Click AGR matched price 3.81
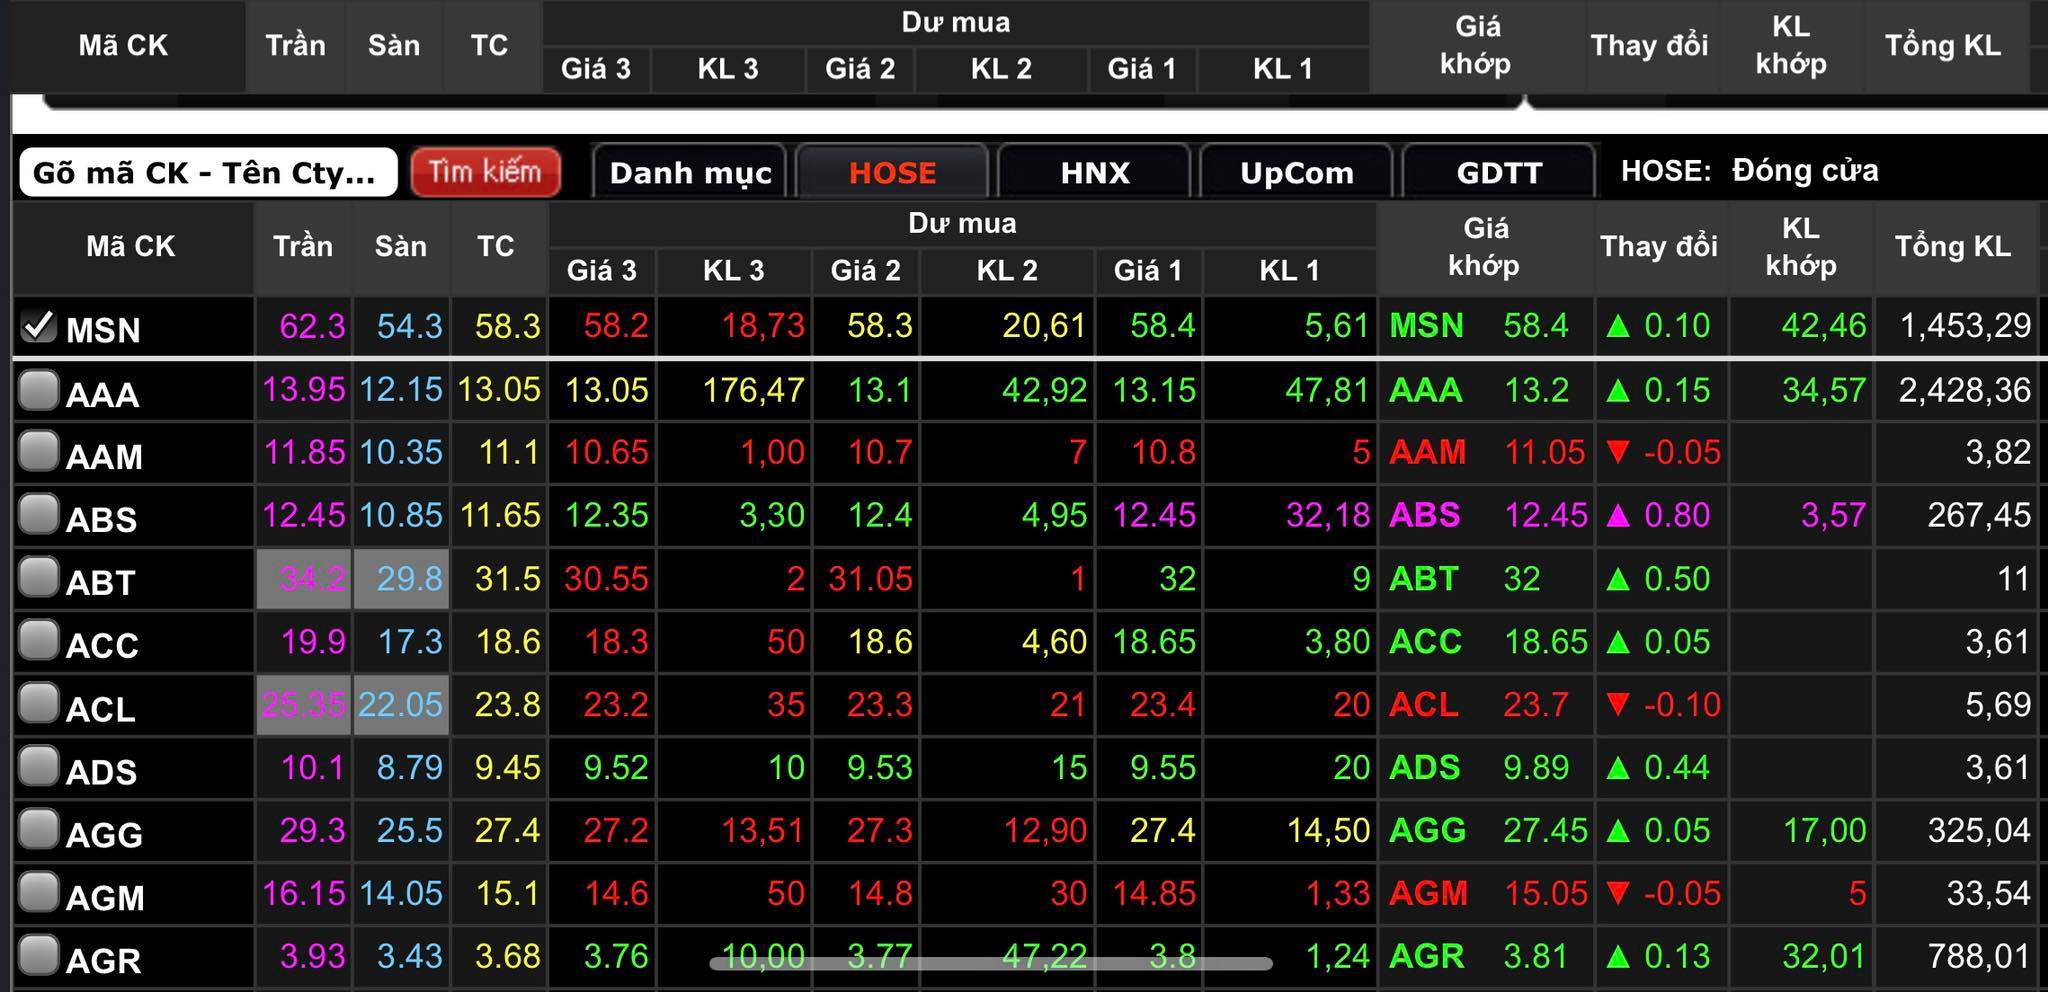Screen dimensions: 2048x992 (1535, 956)
